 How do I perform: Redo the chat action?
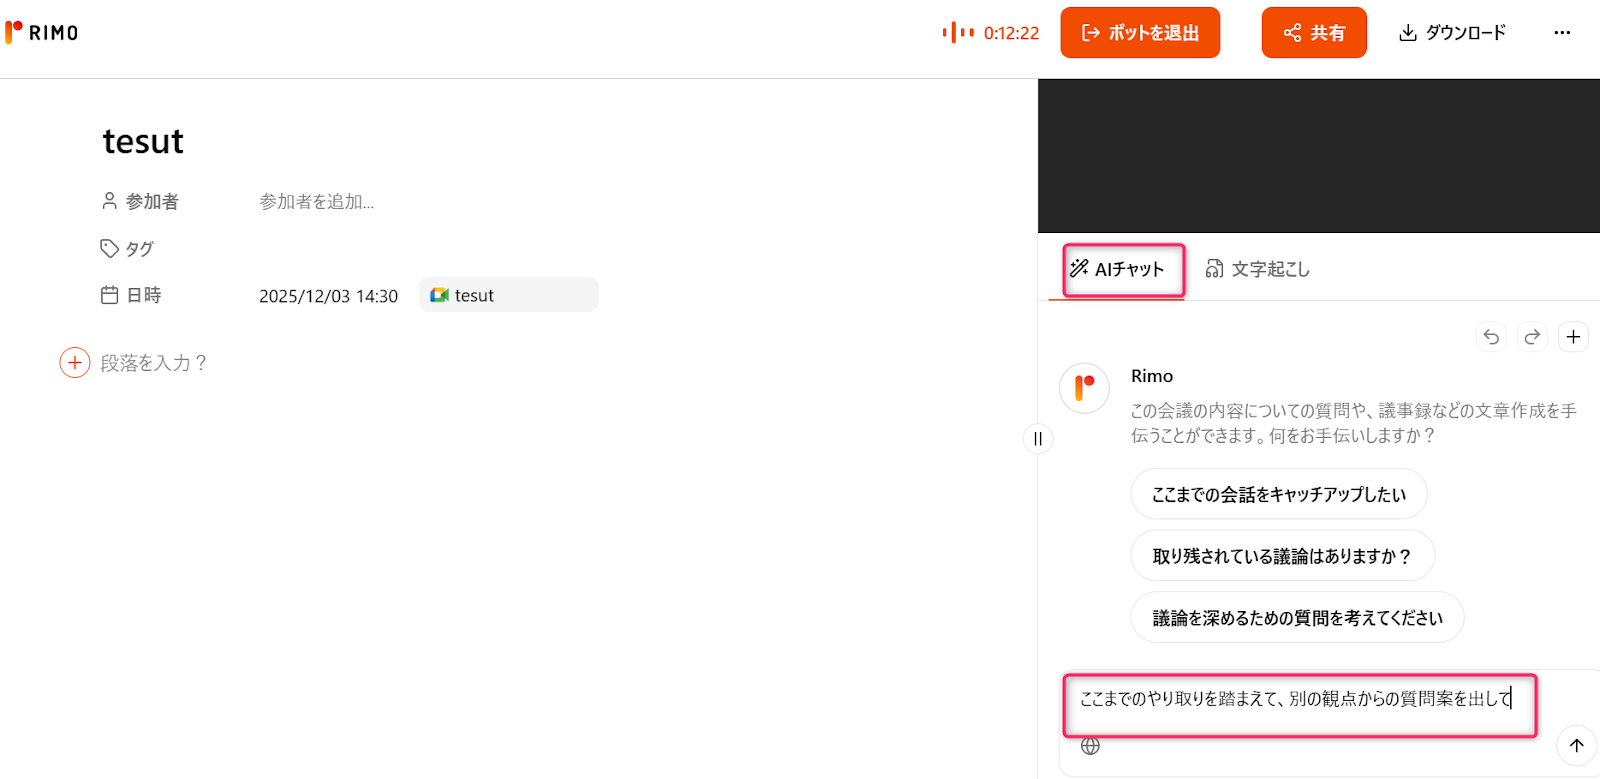click(1532, 337)
